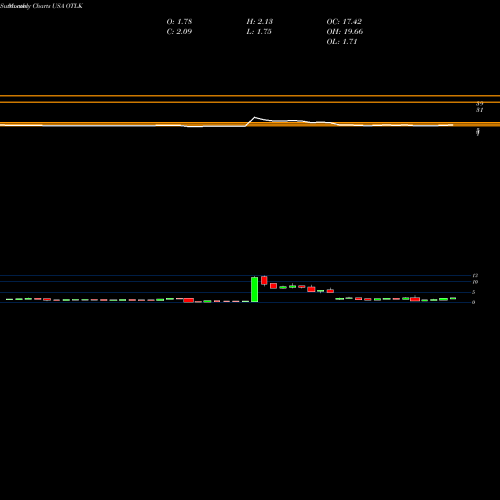This screenshot has height=500, width=500.
Task: Click the 31 label on the upper indicator axis
Action: [x=479, y=110]
